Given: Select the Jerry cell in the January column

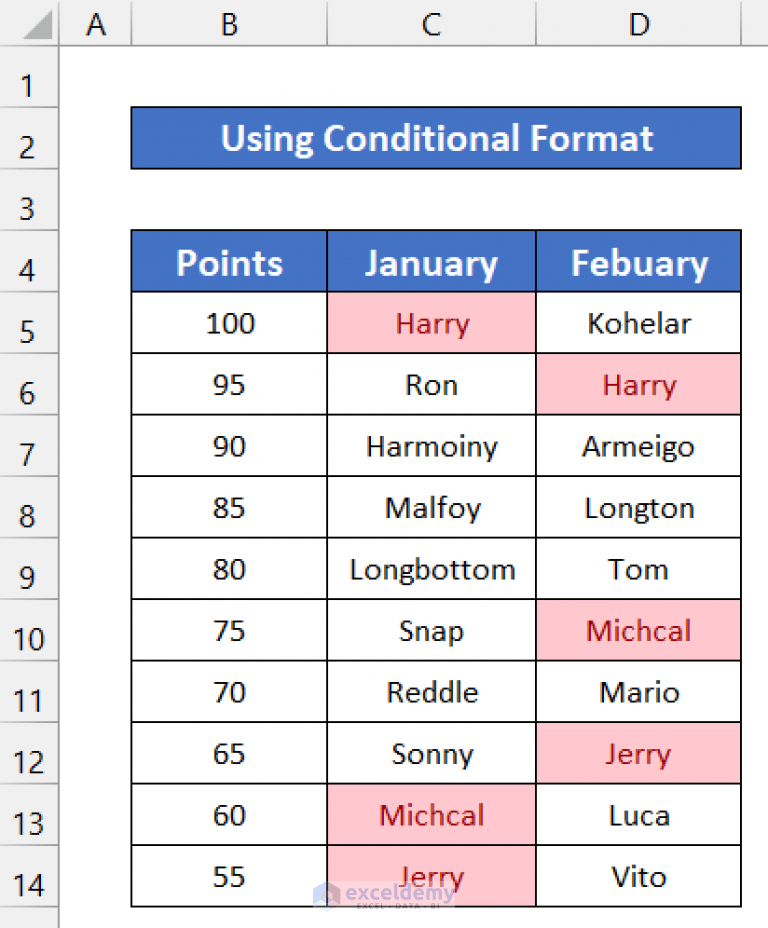Looking at the screenshot, I should tap(431, 876).
